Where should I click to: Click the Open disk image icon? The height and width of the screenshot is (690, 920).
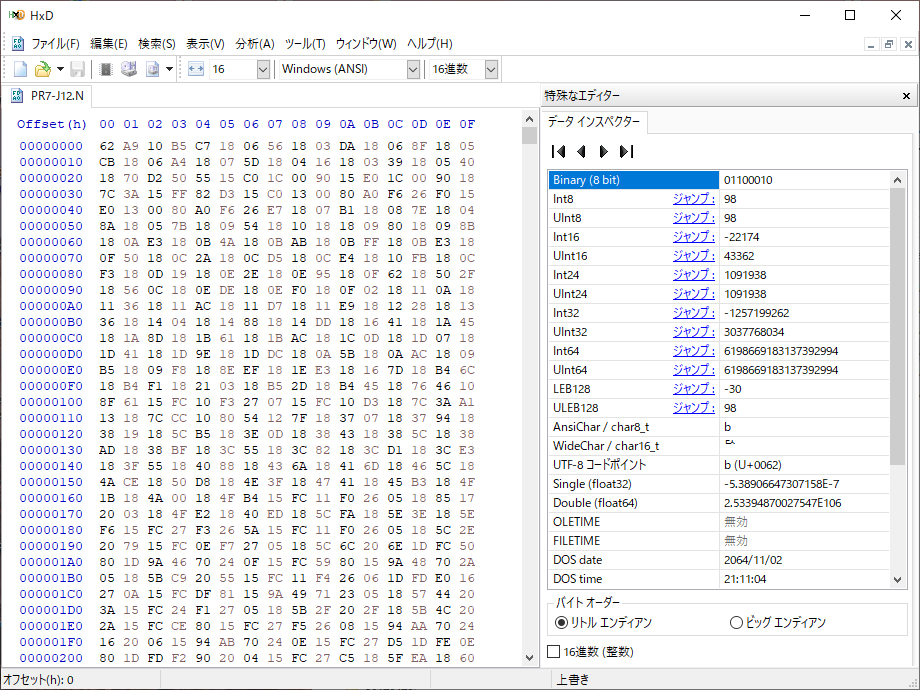153,69
